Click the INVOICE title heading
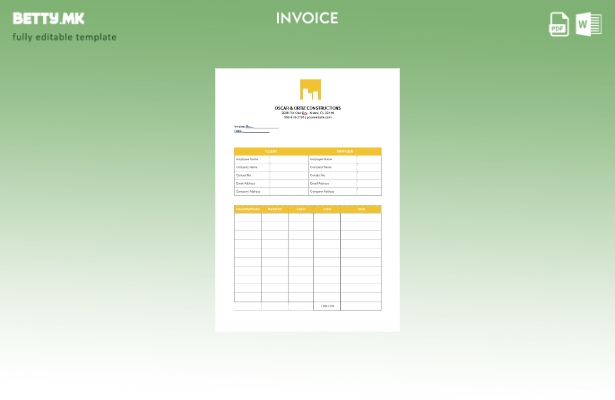Viewport: 615px width, 400px height. click(307, 18)
